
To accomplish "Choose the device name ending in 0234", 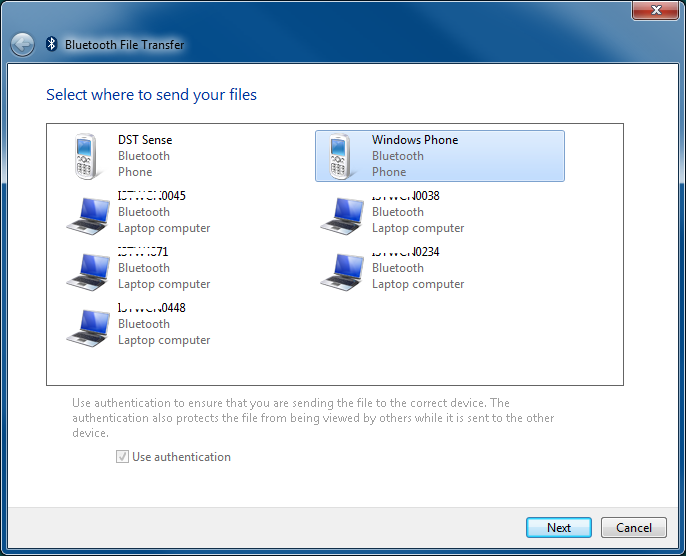I will (406, 252).
